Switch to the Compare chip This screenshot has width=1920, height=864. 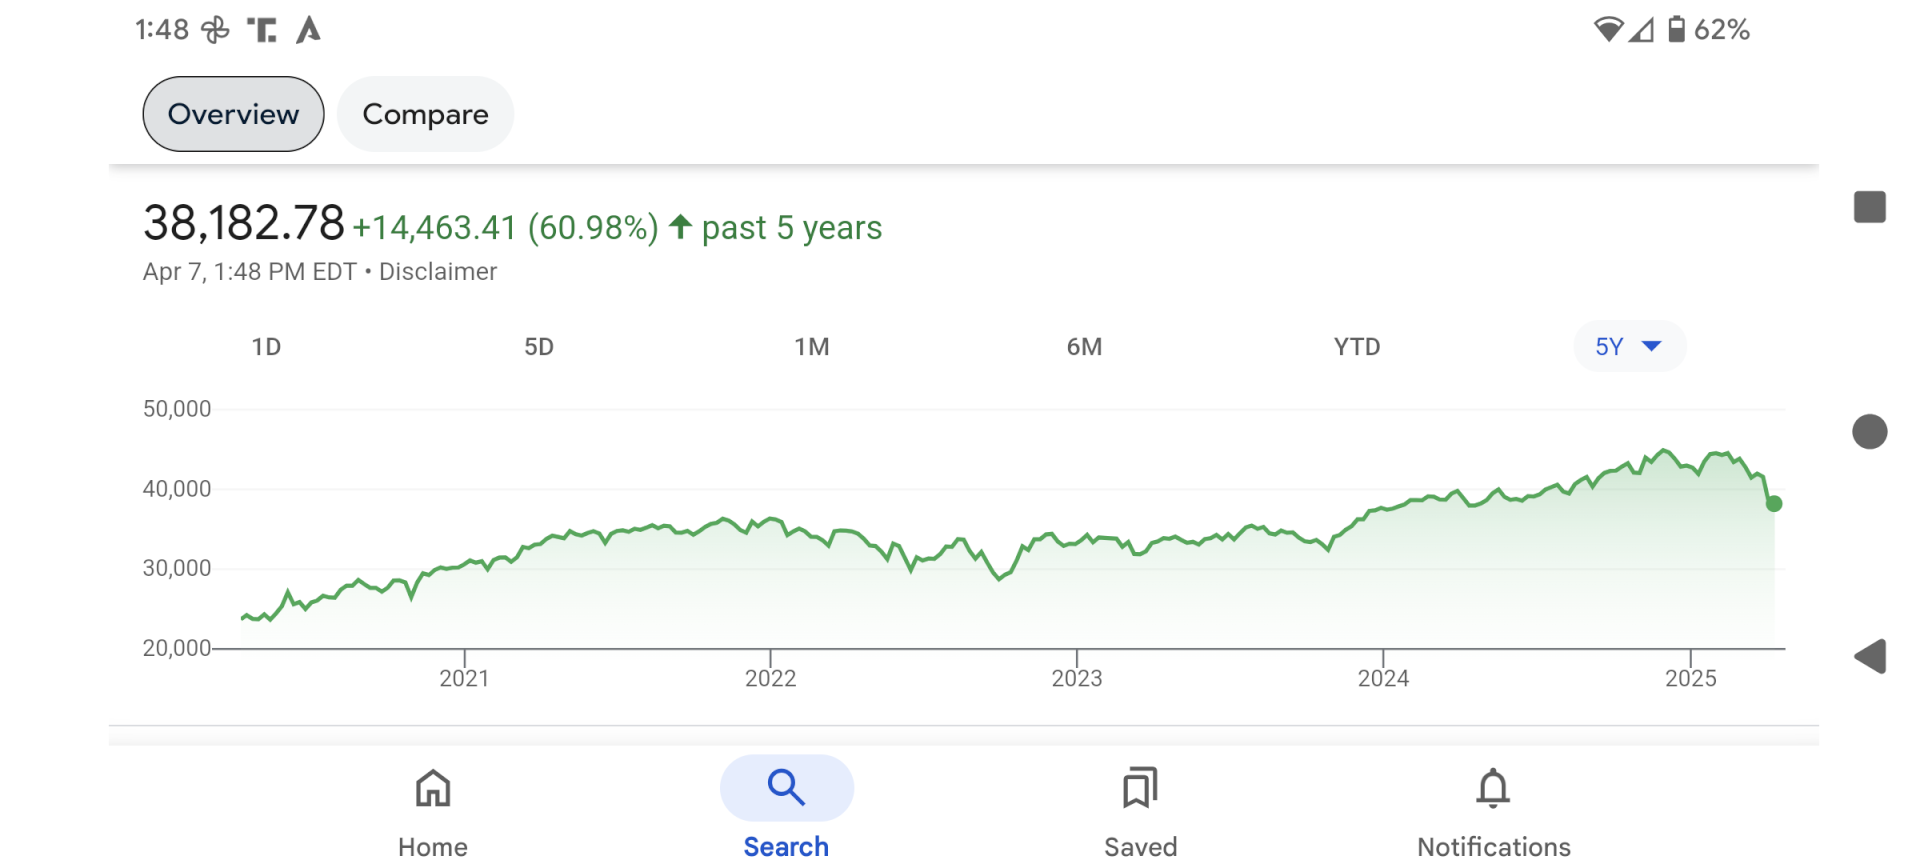pos(425,114)
